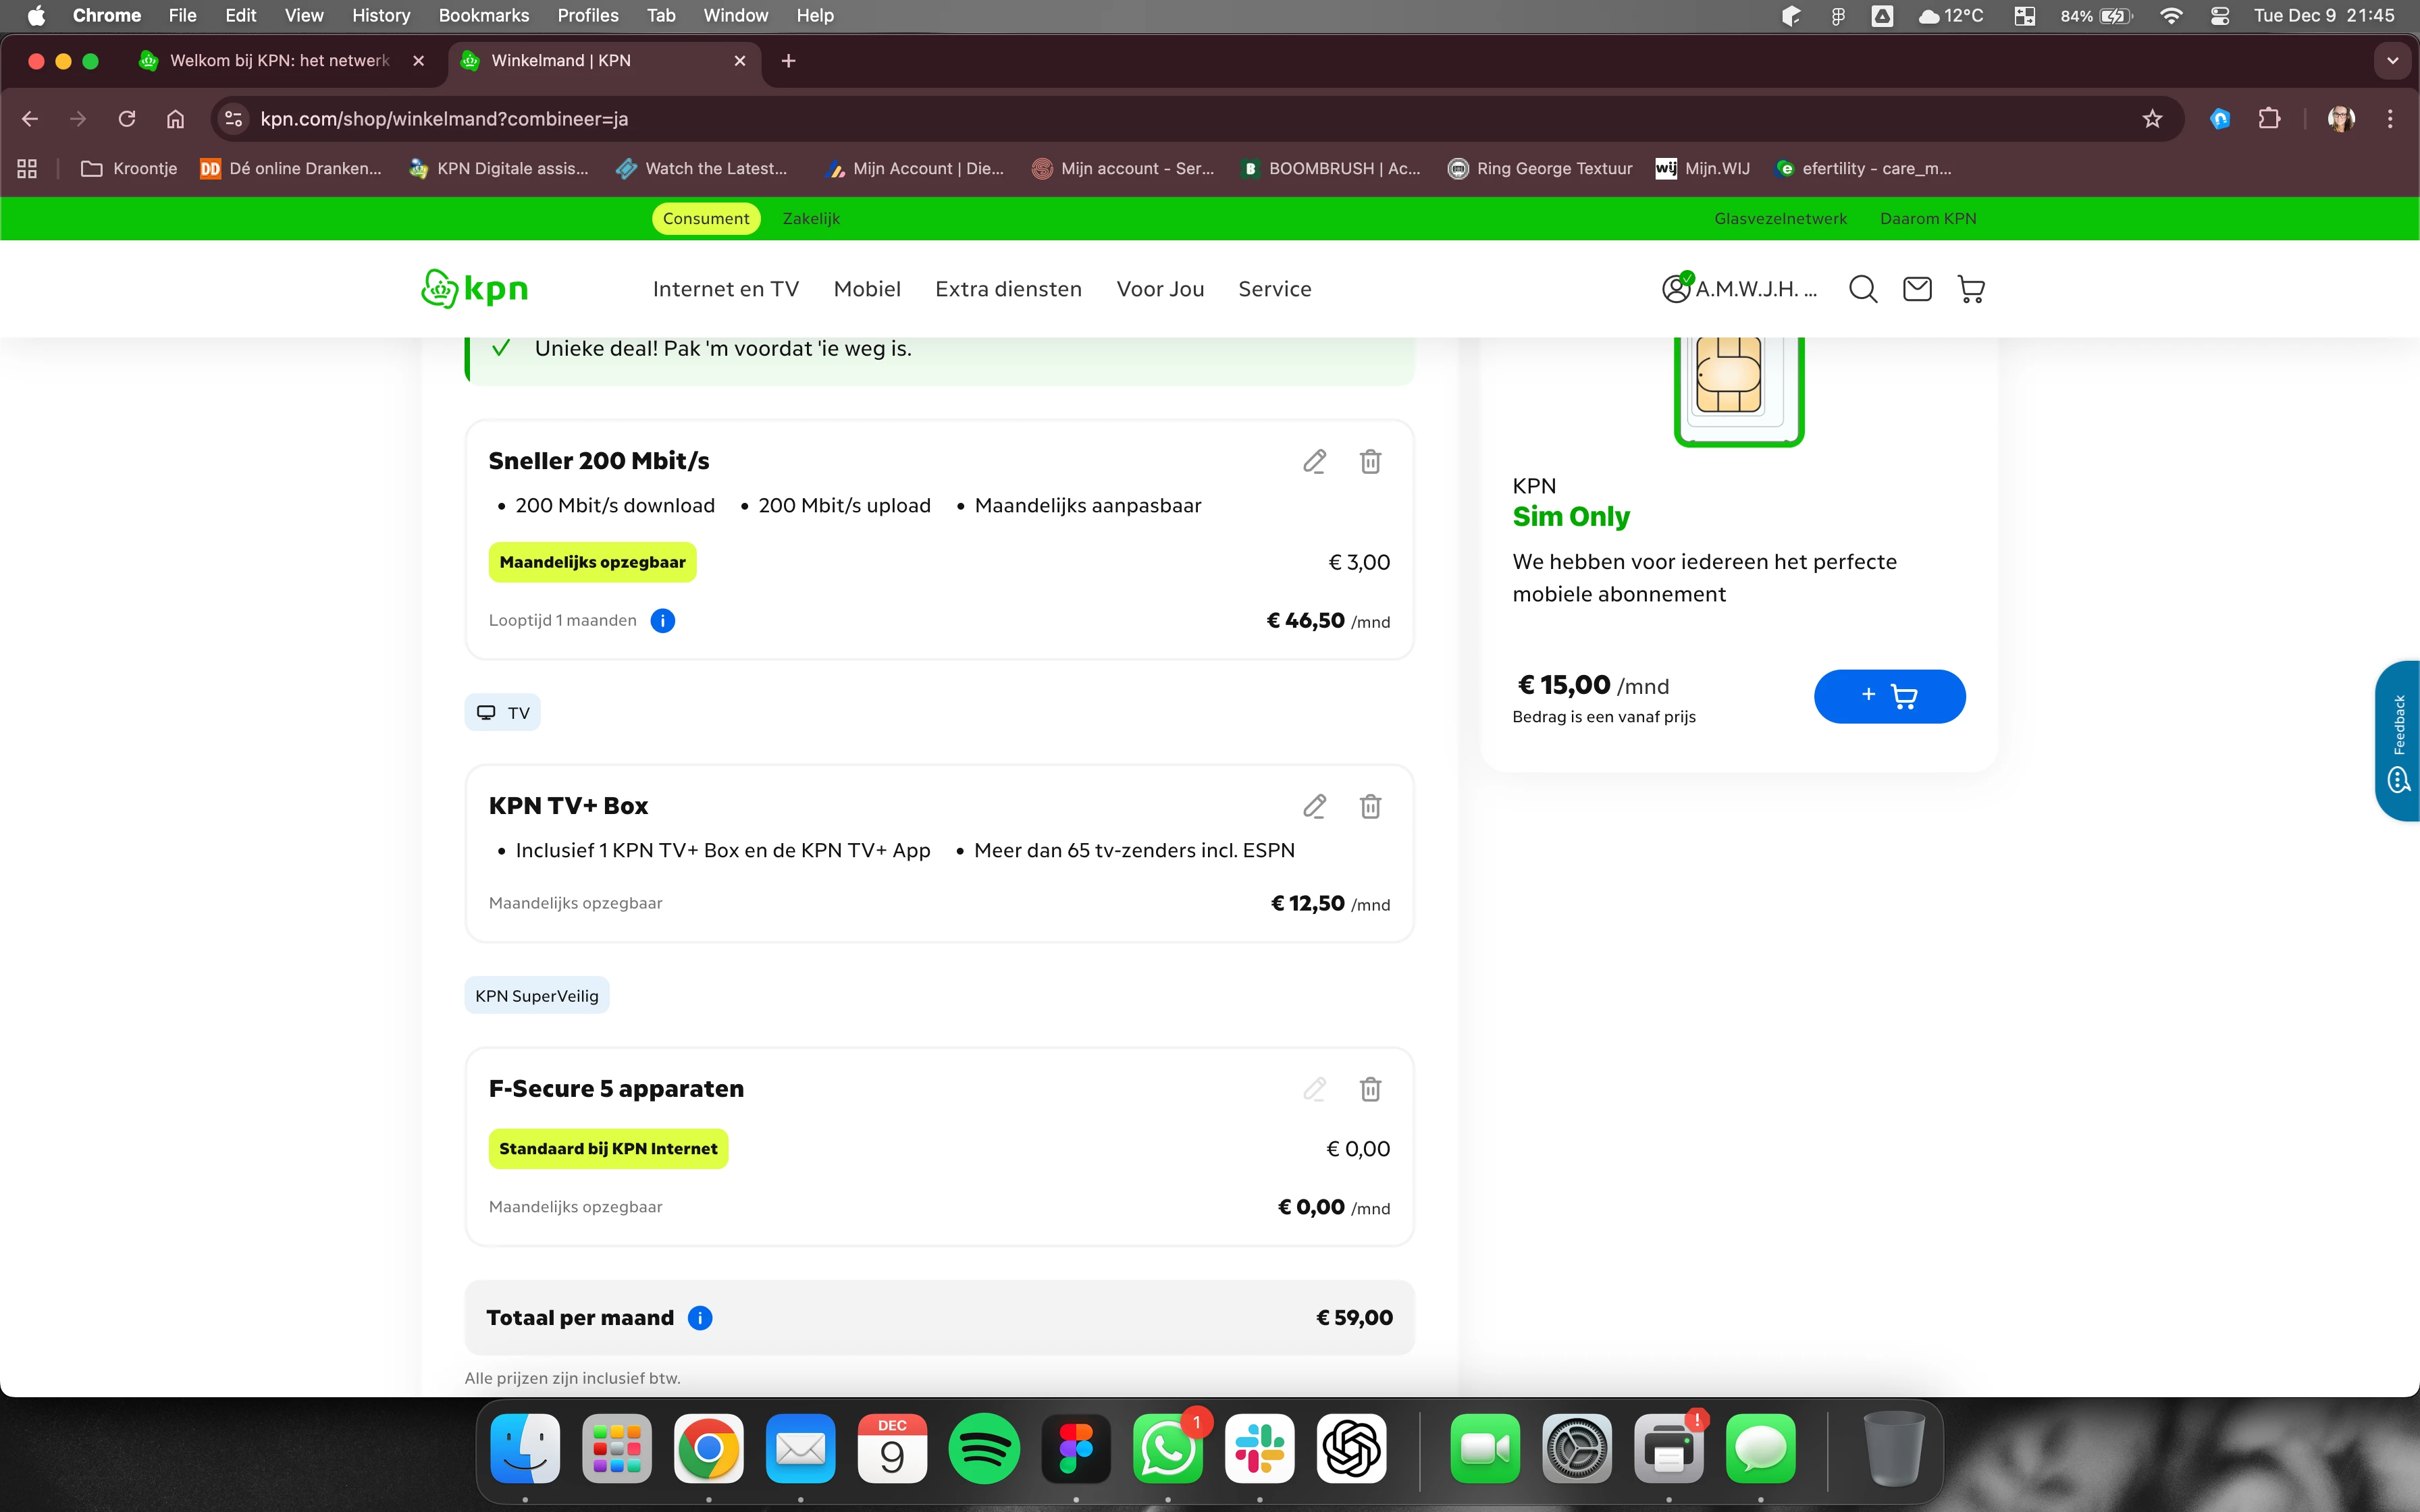The height and width of the screenshot is (1512, 2420).
Task: Delete F-Secure 5 apparaten item
Action: [x=1370, y=1089]
